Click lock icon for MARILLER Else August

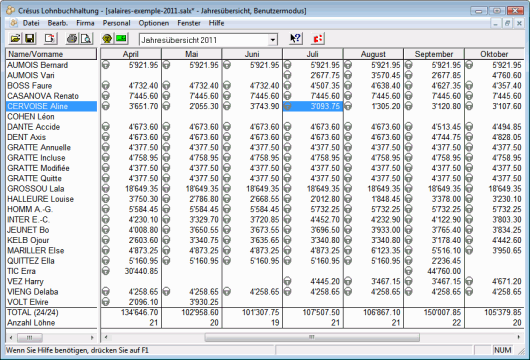tap(348, 250)
